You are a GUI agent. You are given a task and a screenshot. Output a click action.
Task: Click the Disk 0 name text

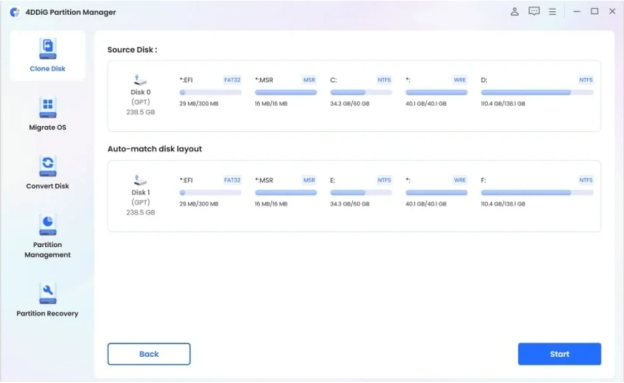pos(140,92)
